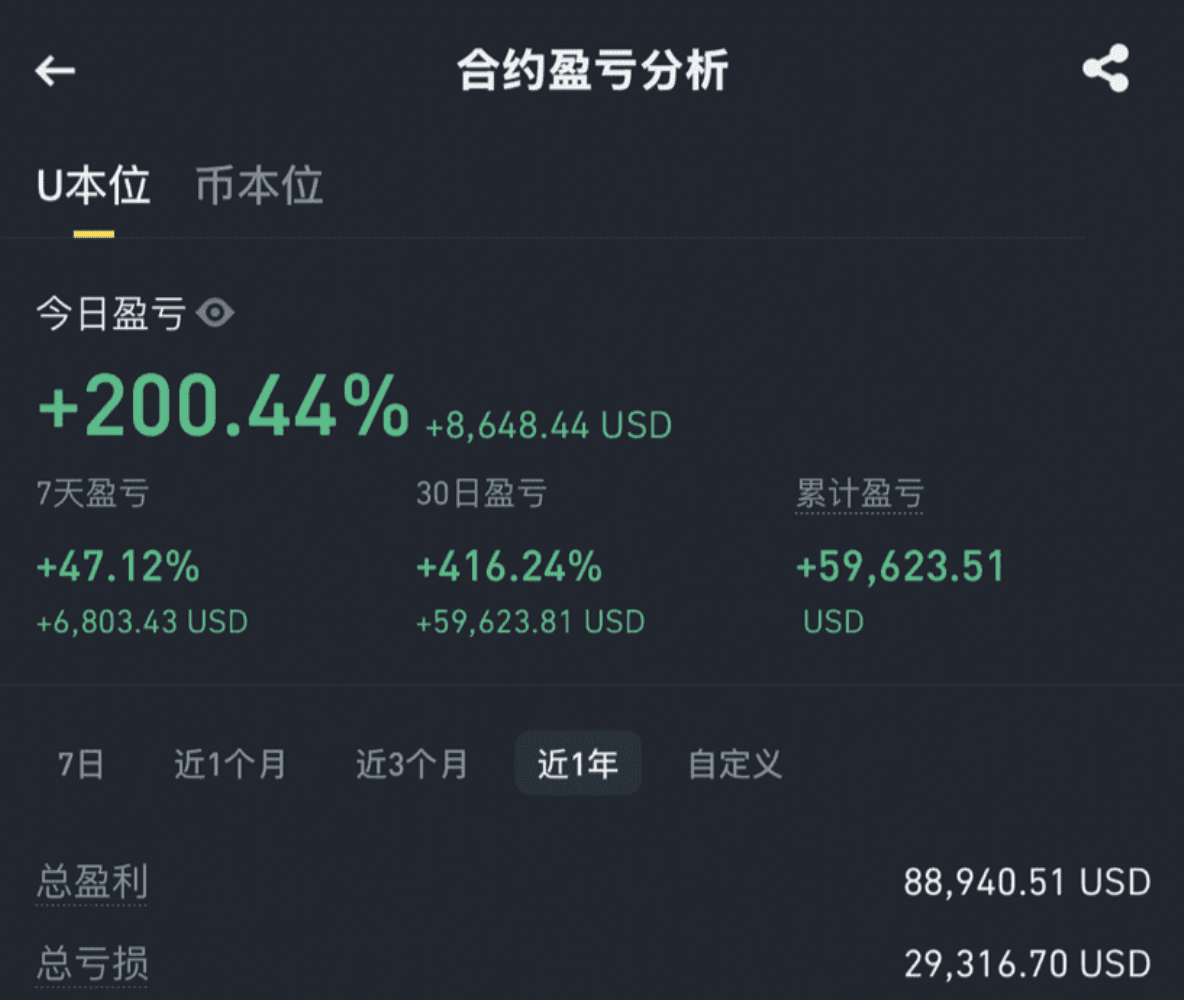Click the 88,940.51 USD total profit amount
1184x1000 pixels.
(x=1027, y=882)
